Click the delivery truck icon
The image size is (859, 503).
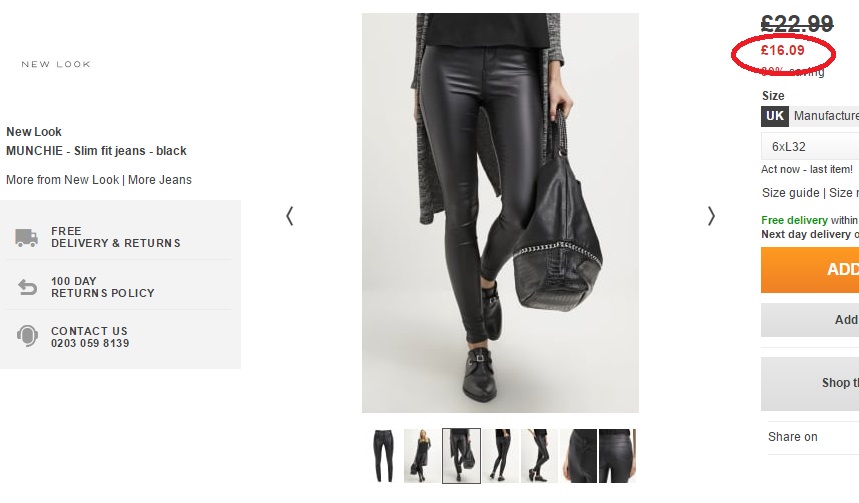point(26,237)
